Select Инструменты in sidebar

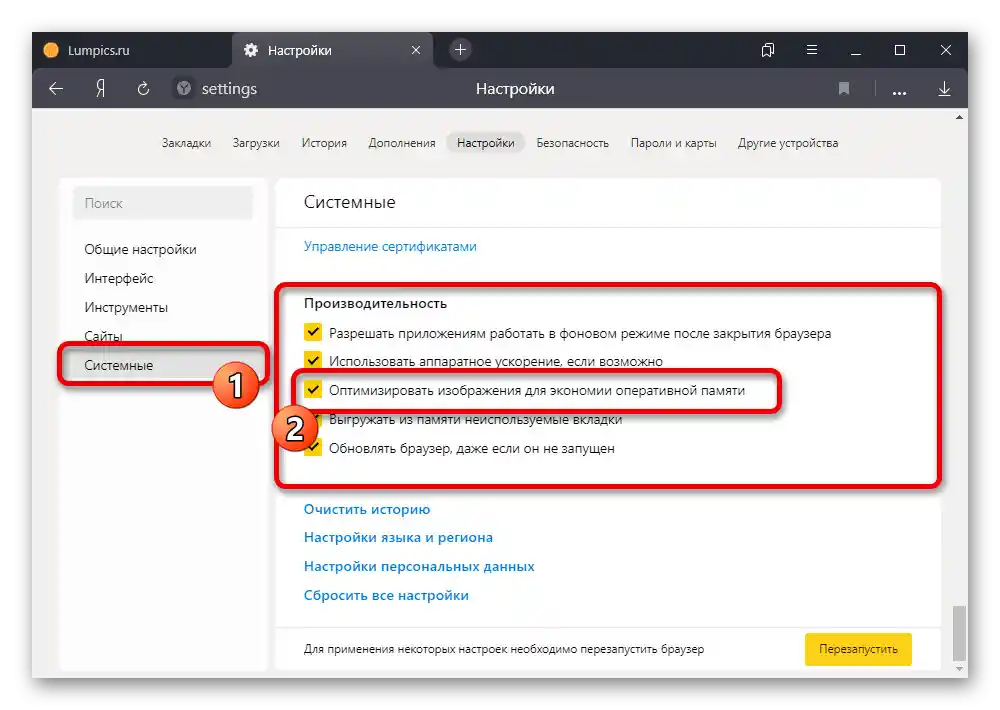click(126, 307)
